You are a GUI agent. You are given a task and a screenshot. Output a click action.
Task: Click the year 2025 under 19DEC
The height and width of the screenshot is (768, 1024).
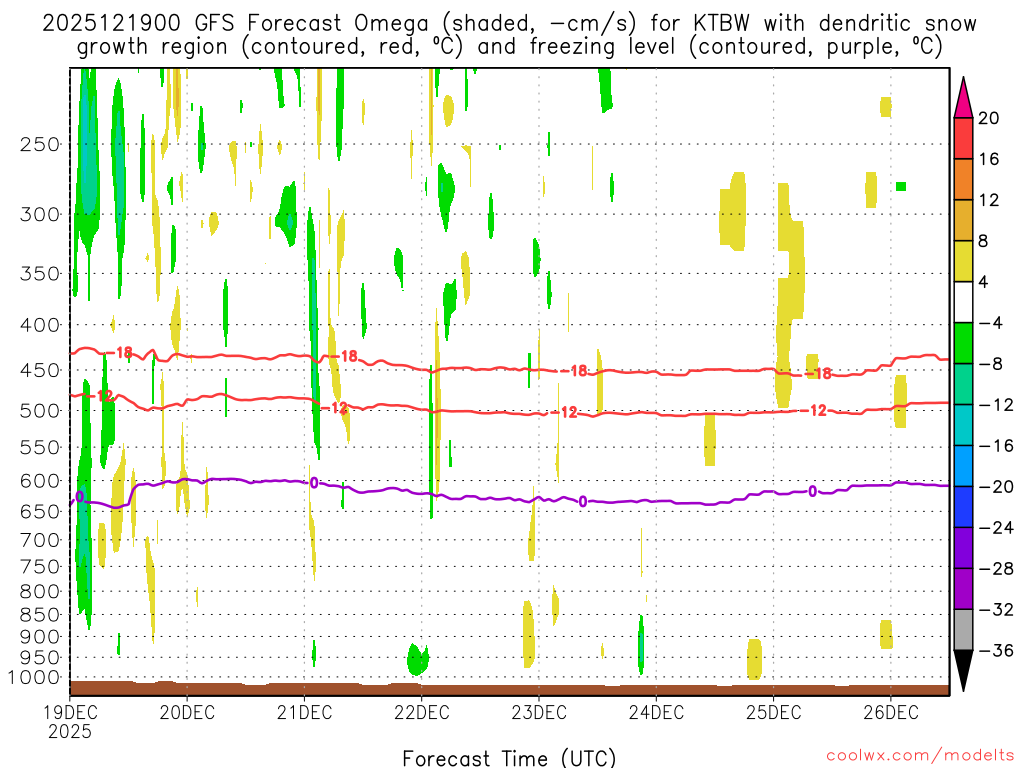click(70, 731)
